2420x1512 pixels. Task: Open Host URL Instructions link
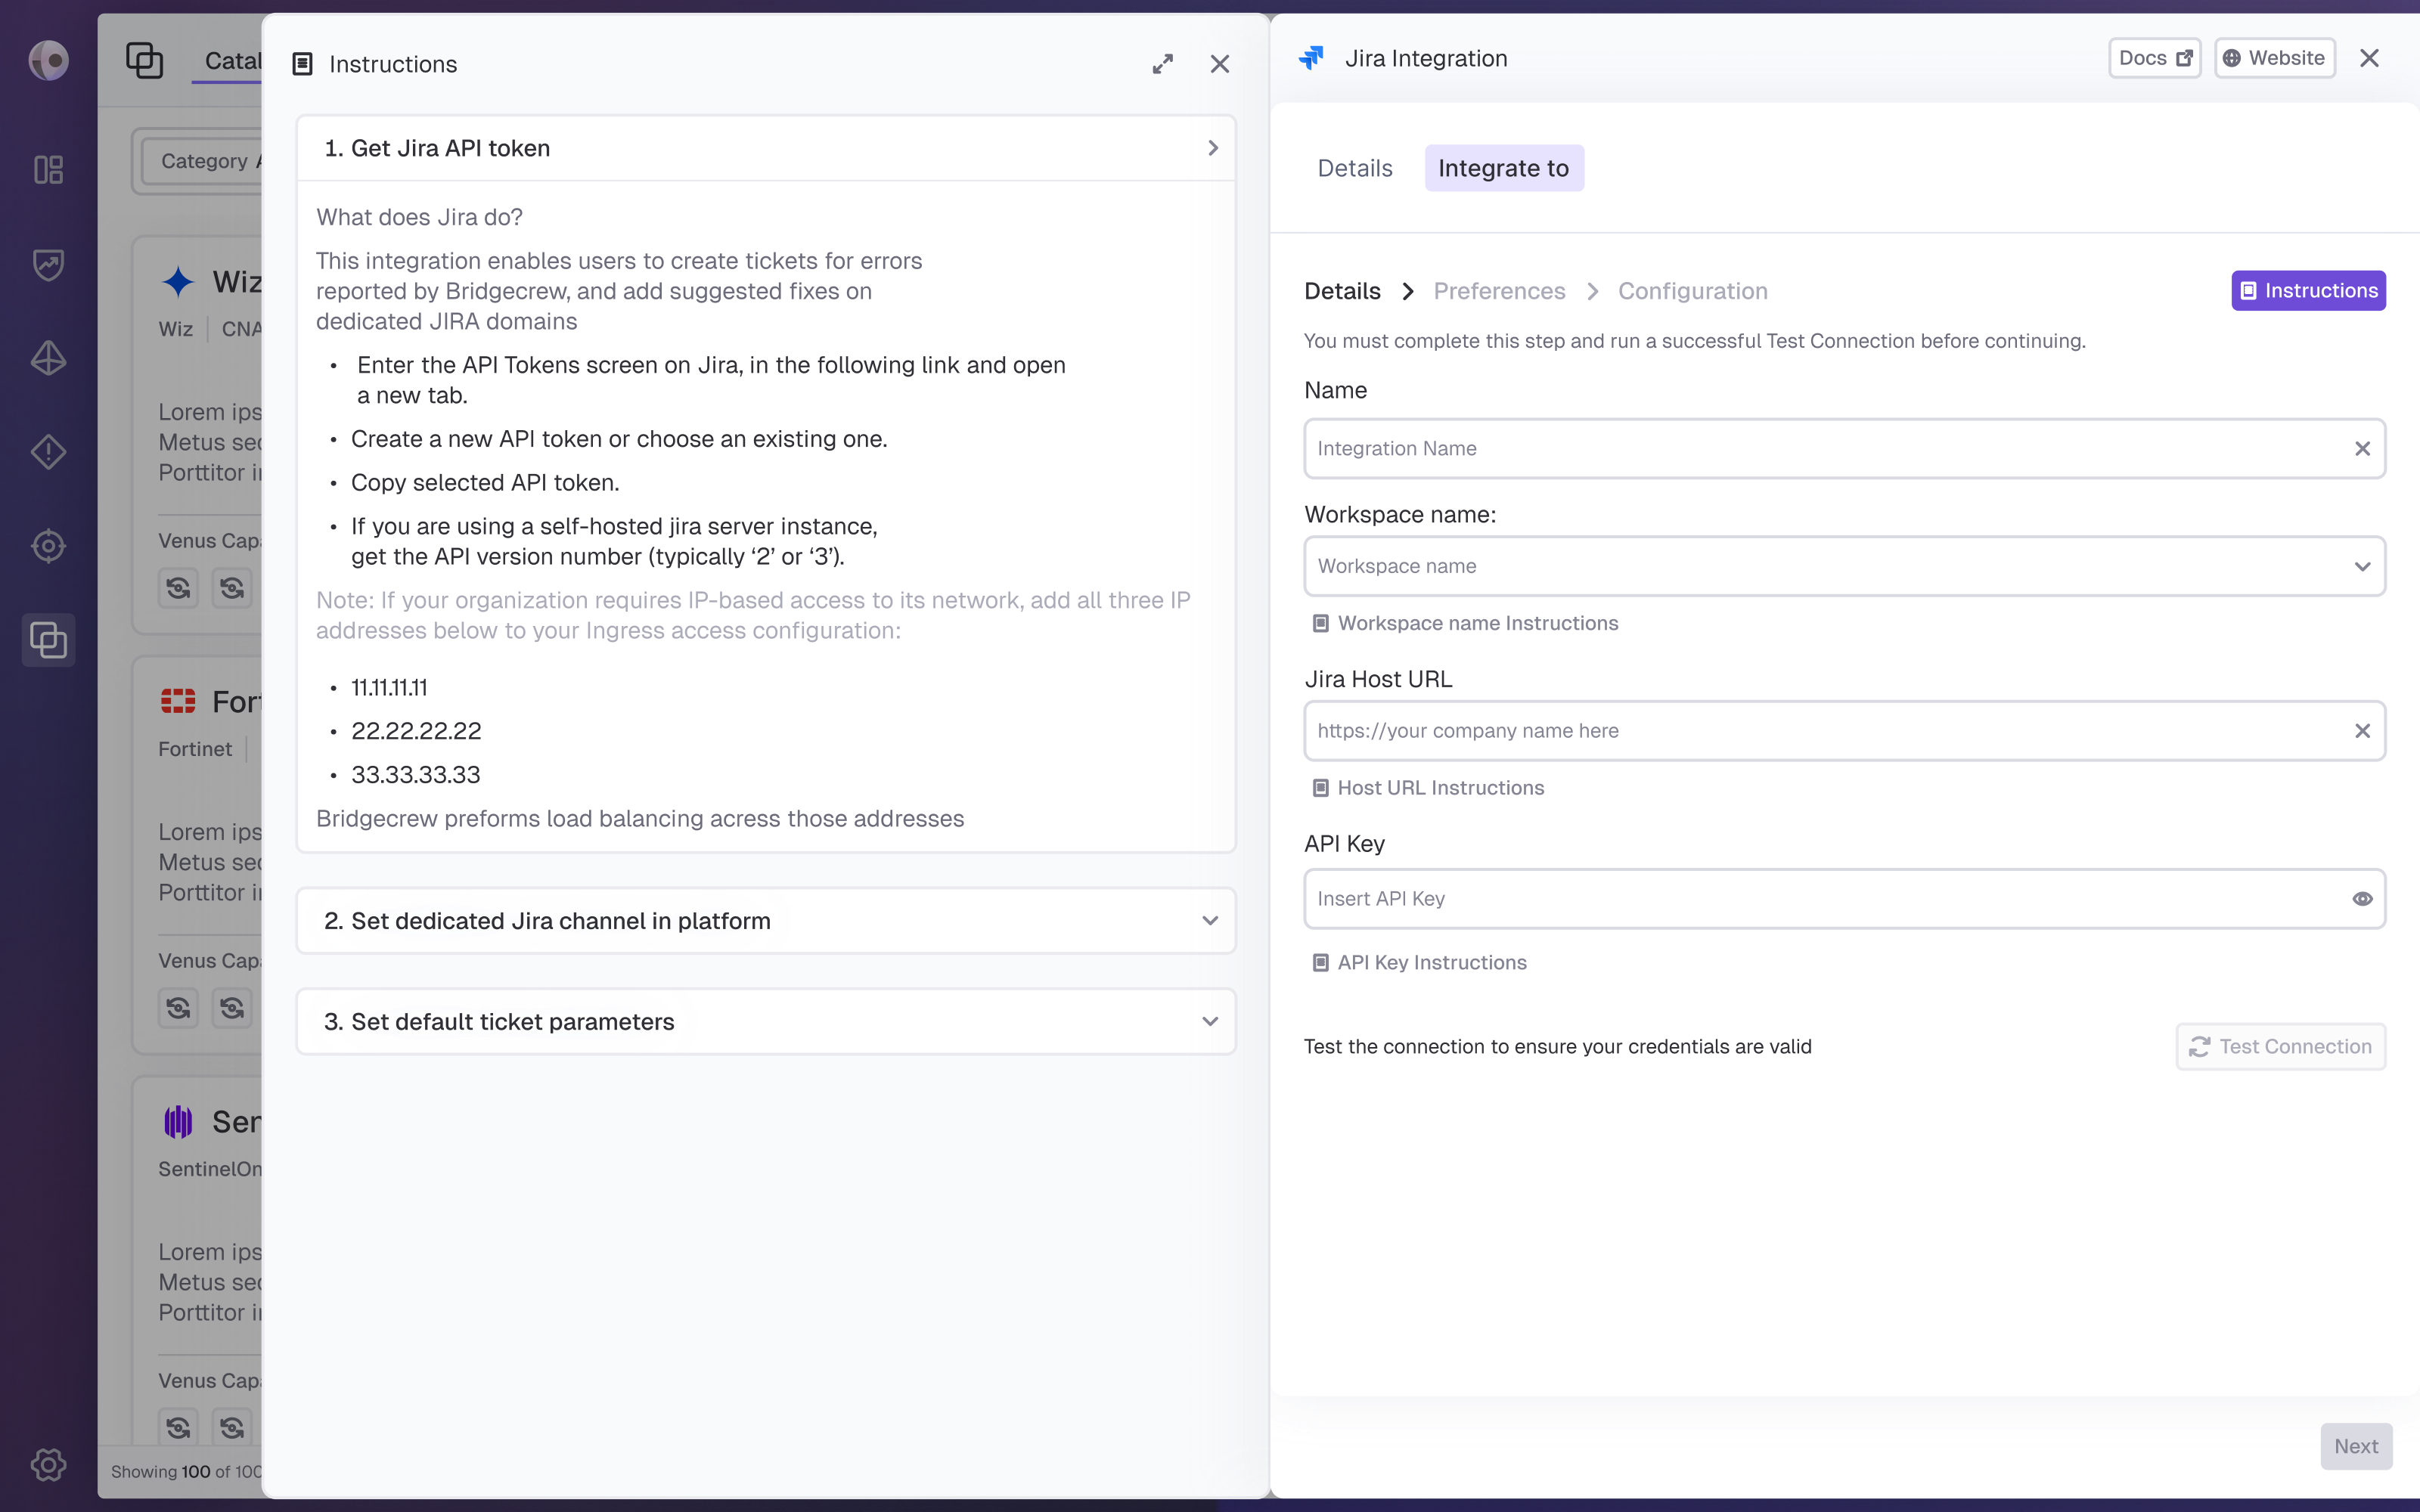1428,788
